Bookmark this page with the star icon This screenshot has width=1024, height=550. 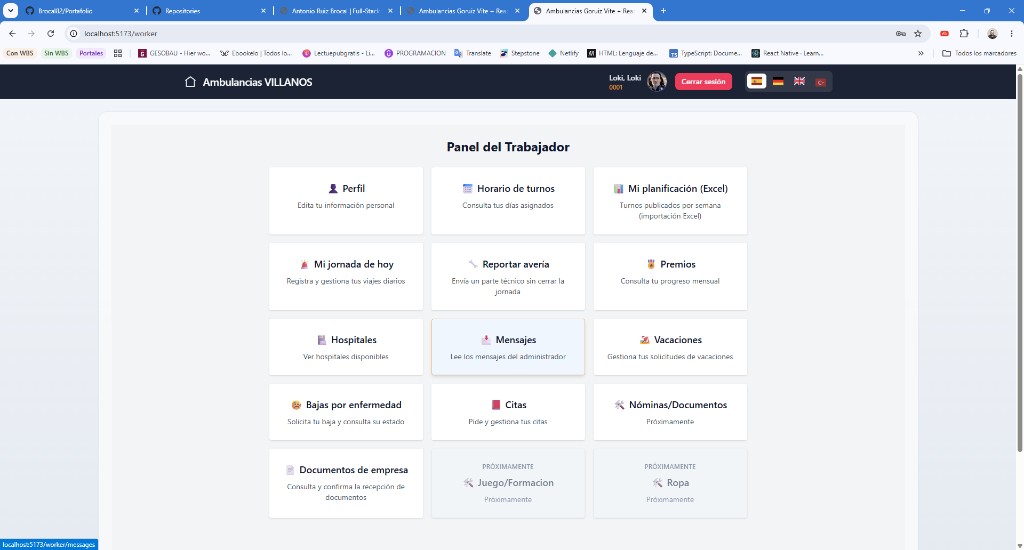coord(918,33)
